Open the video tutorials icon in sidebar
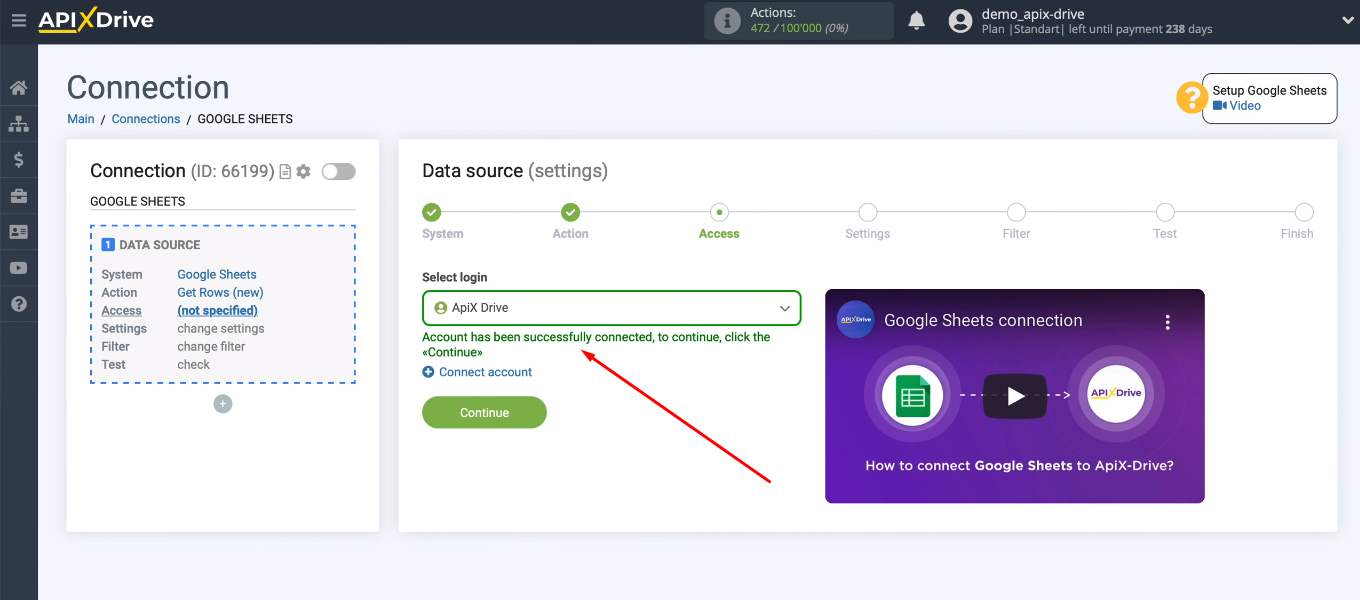The image size is (1360, 600). point(18,267)
